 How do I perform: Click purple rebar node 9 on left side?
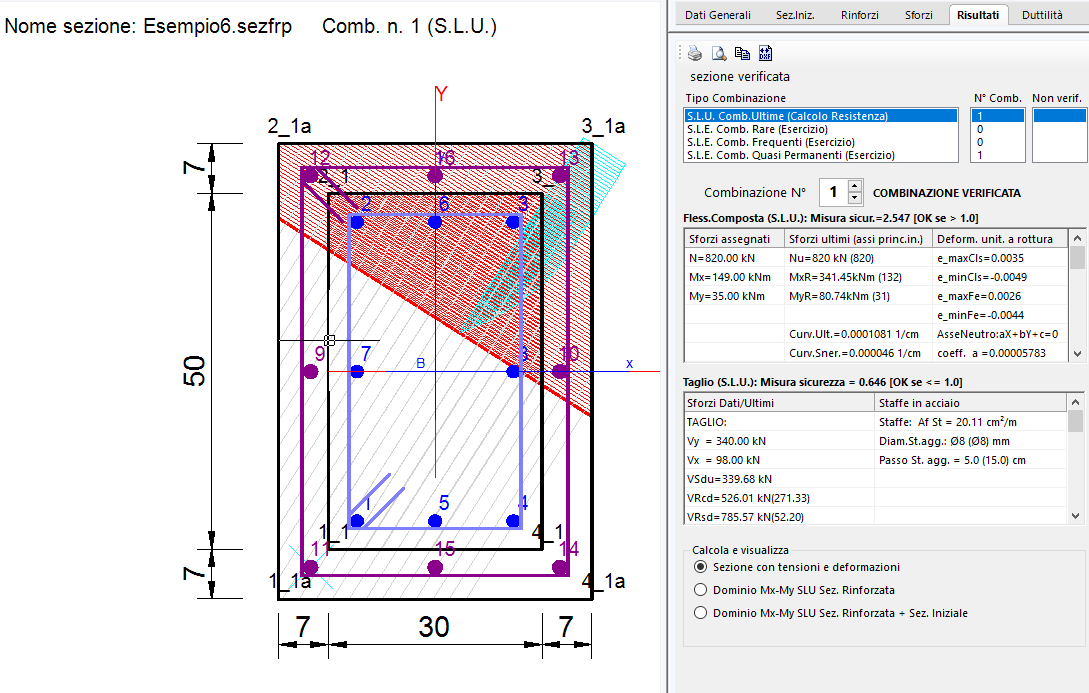click(310, 371)
